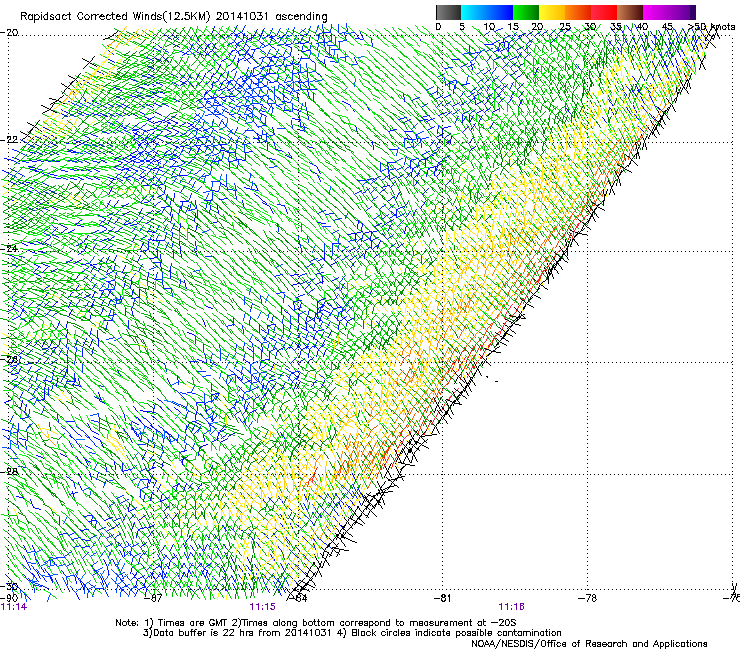This screenshot has width=740, height=650.
Task: Click the red 30-35 knots legend segment
Action: pos(604,12)
